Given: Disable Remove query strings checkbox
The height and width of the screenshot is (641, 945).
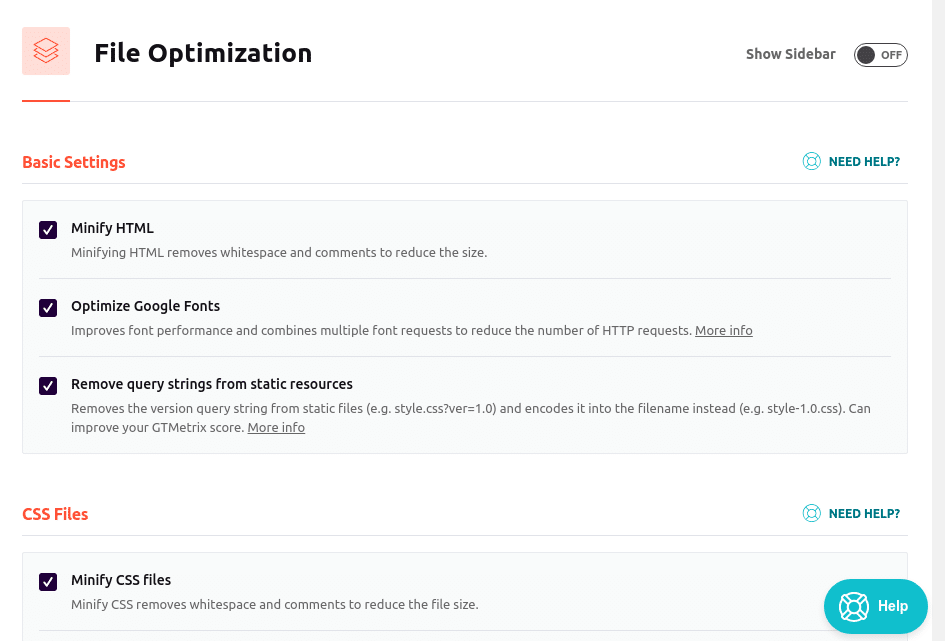Looking at the screenshot, I should point(48,386).
